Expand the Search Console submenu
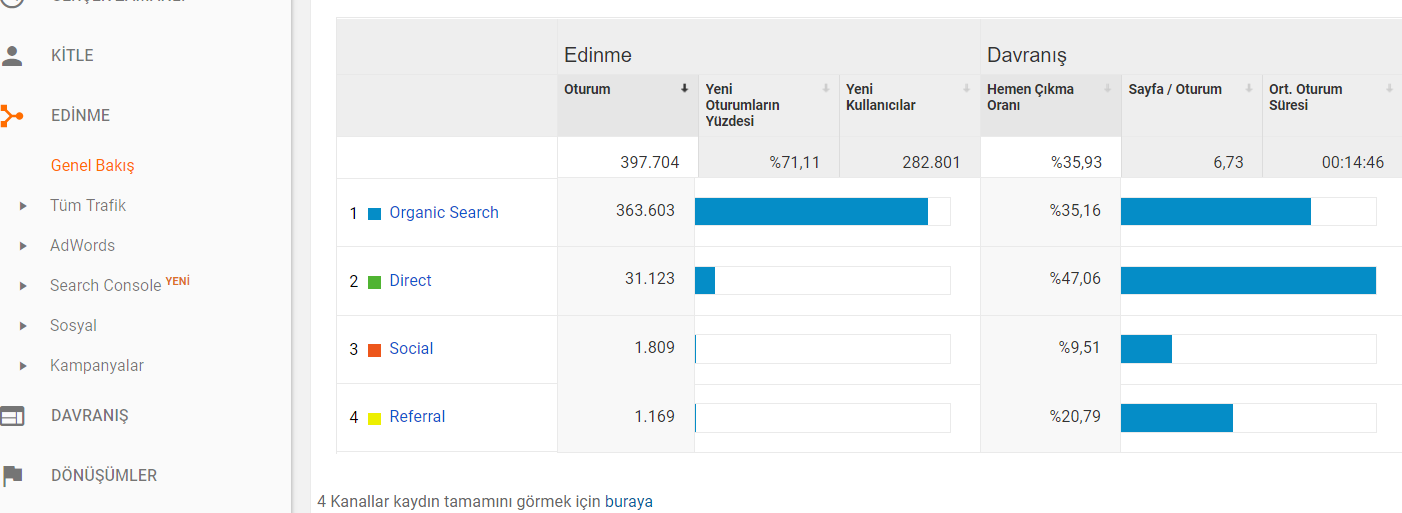 point(23,286)
